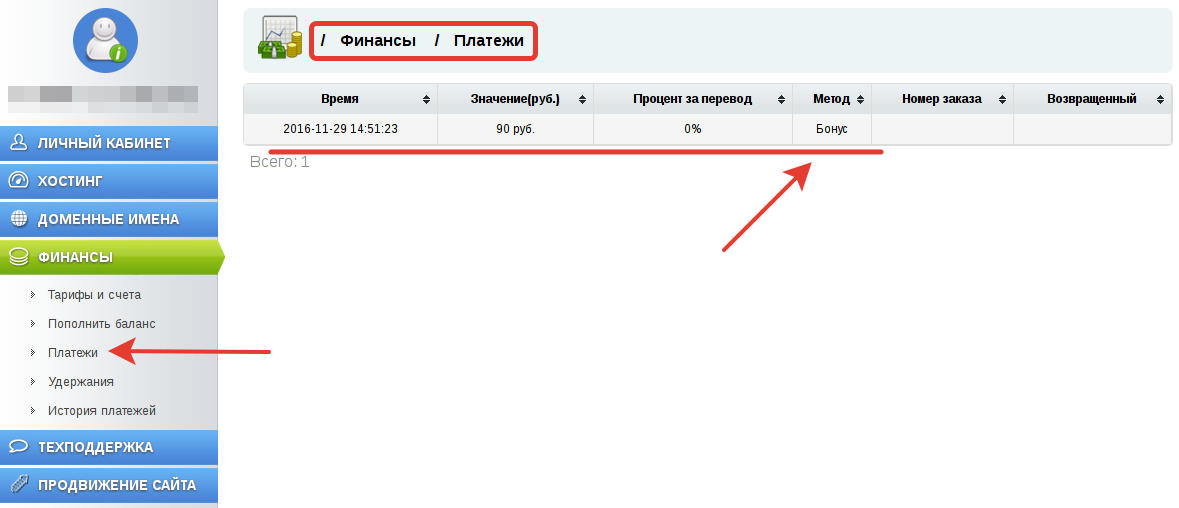Select Пополнить баланс in sidebar
The height and width of the screenshot is (508, 1179).
101,324
